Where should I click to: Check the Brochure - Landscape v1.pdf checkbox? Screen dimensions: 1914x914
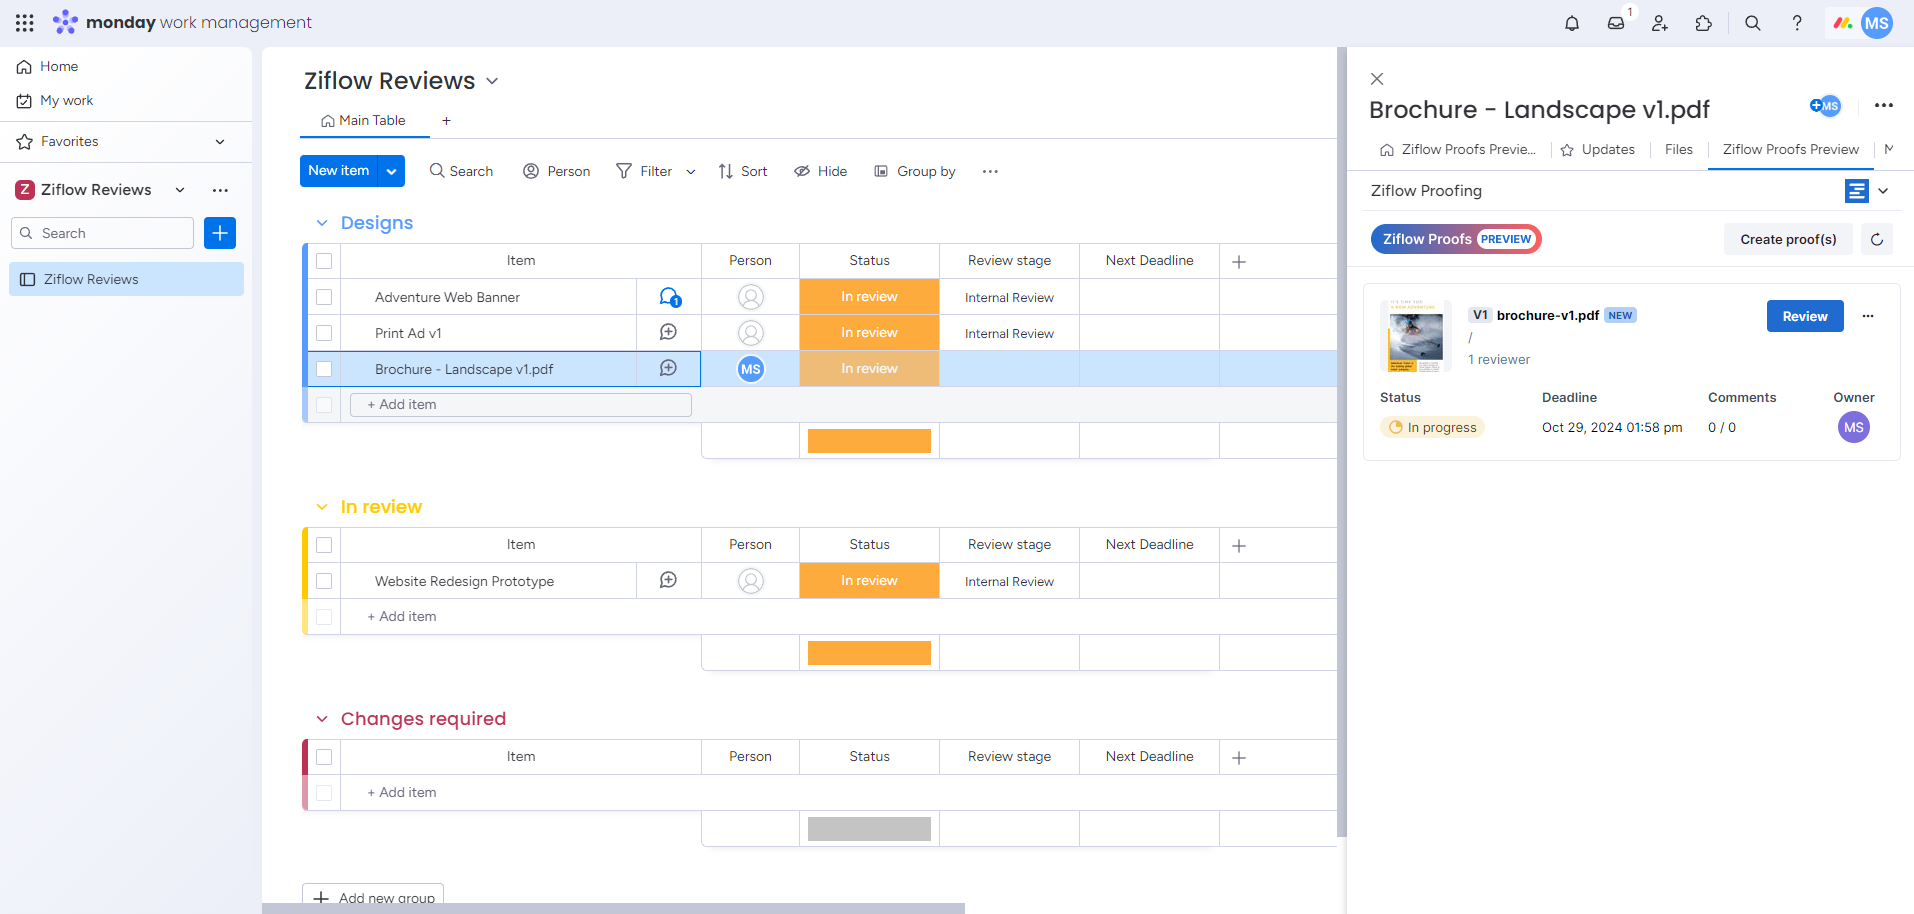pyautogui.click(x=324, y=369)
